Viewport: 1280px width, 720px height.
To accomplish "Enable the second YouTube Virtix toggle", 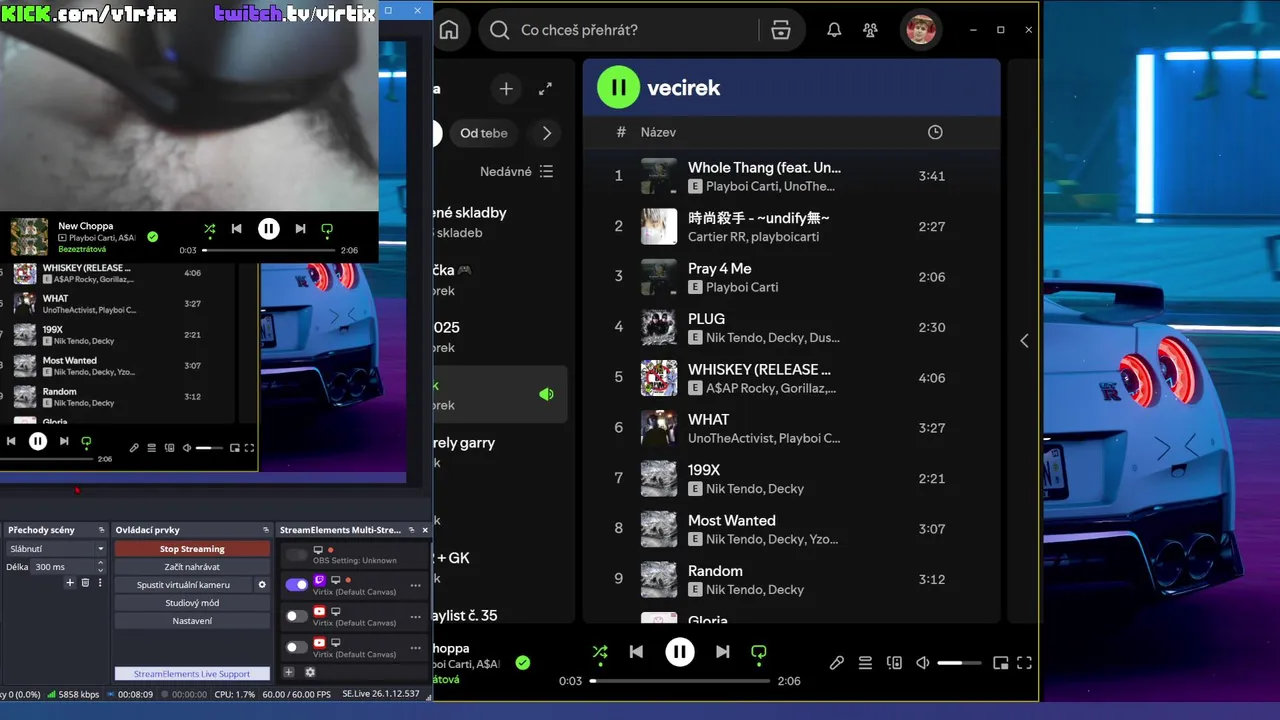I will [297, 647].
